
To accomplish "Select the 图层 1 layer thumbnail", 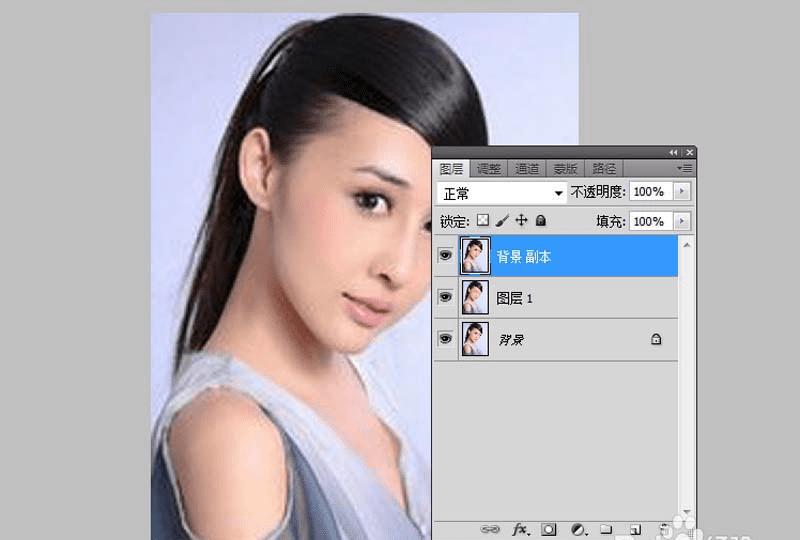I will [x=475, y=297].
